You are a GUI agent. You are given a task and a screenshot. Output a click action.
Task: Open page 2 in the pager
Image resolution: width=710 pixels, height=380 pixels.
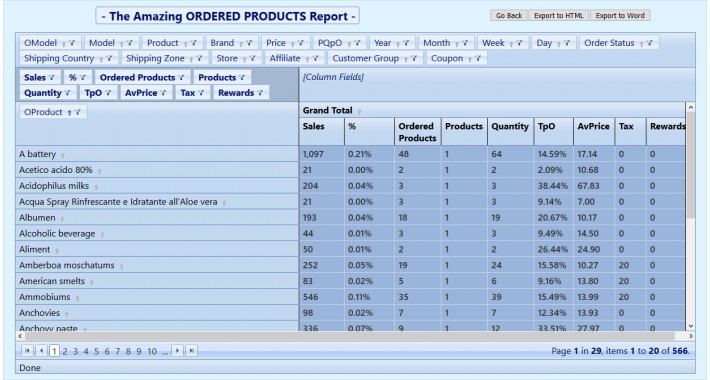pyautogui.click(x=65, y=351)
